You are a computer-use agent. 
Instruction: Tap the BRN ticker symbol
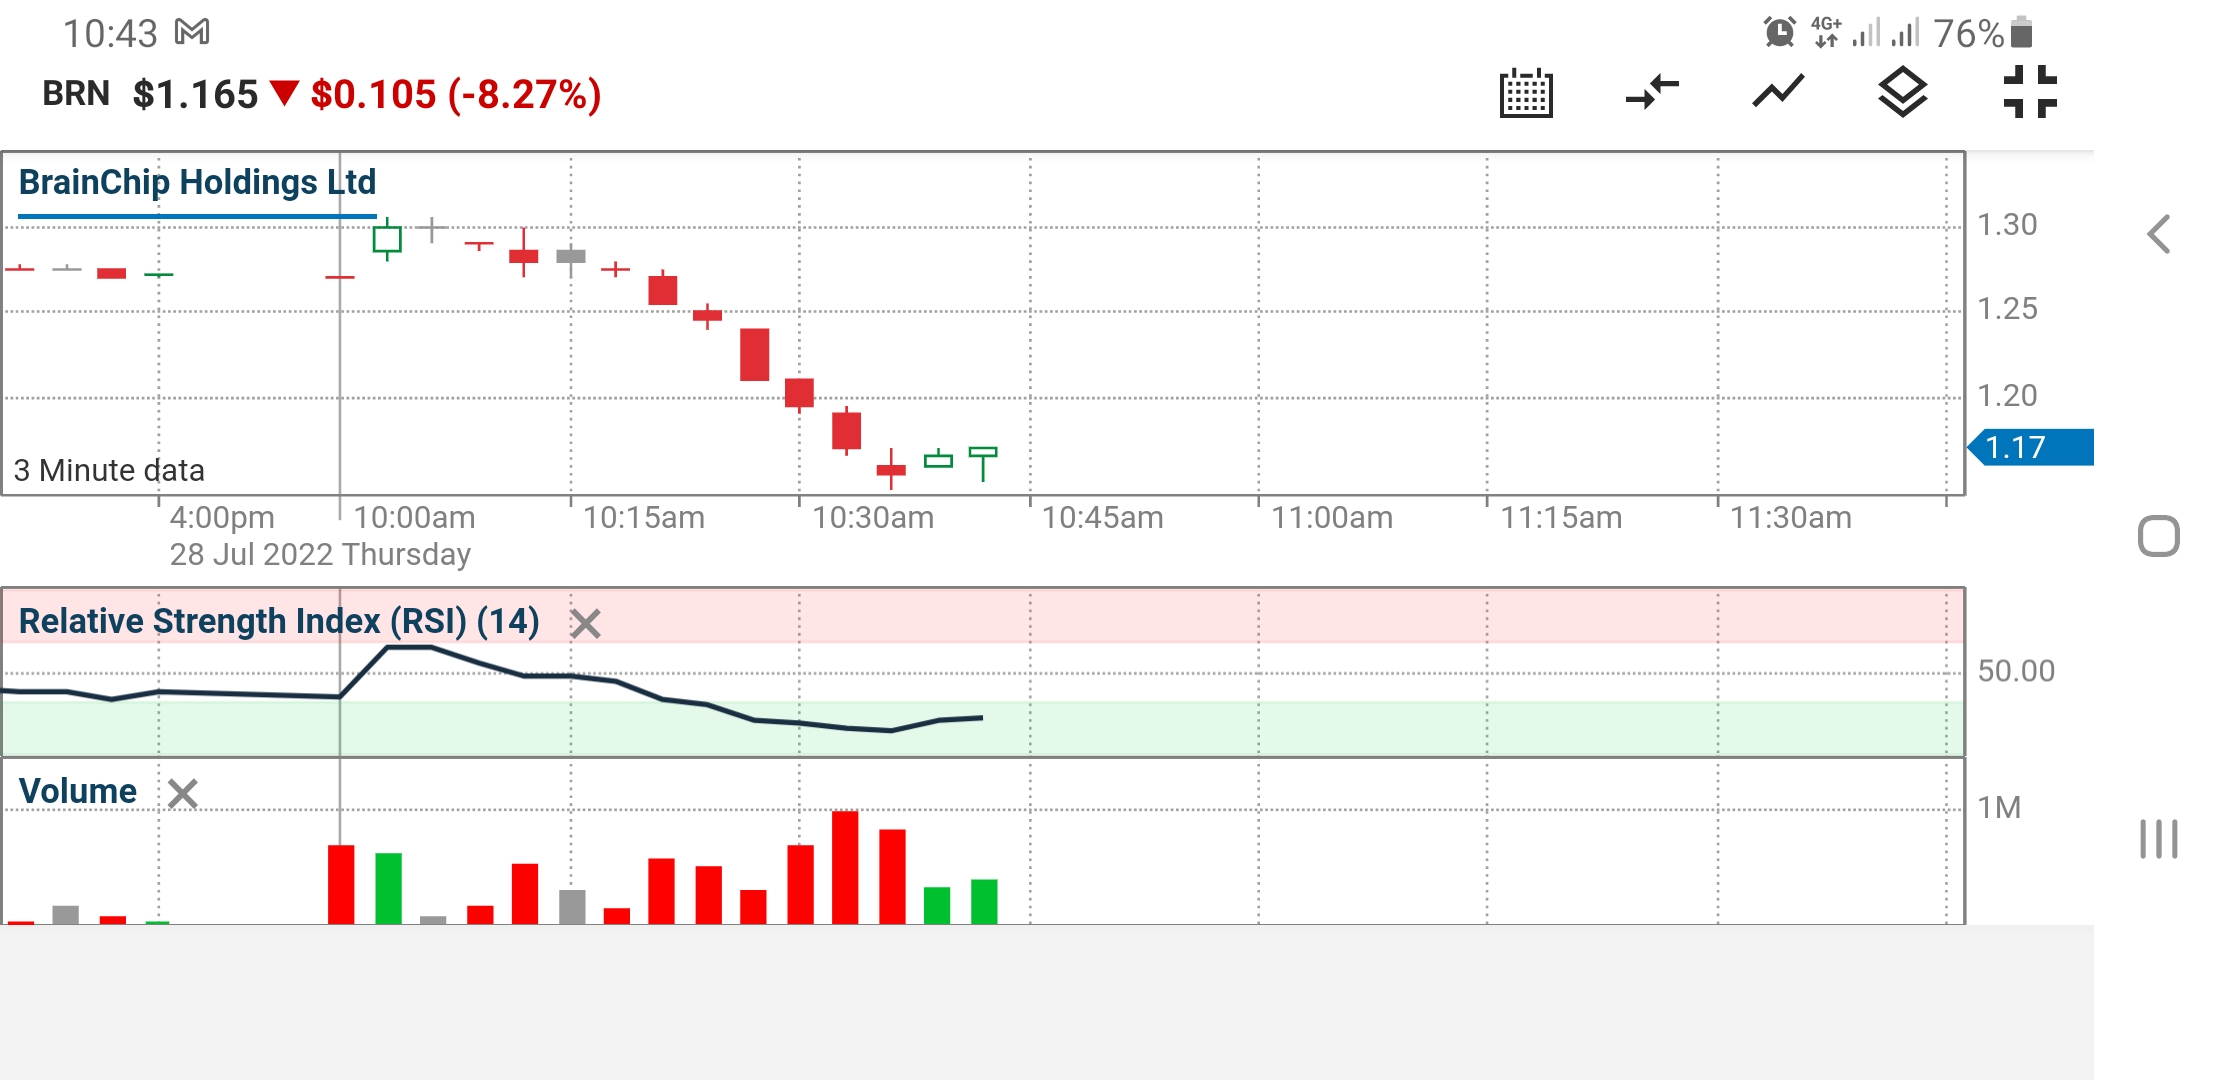pyautogui.click(x=76, y=94)
